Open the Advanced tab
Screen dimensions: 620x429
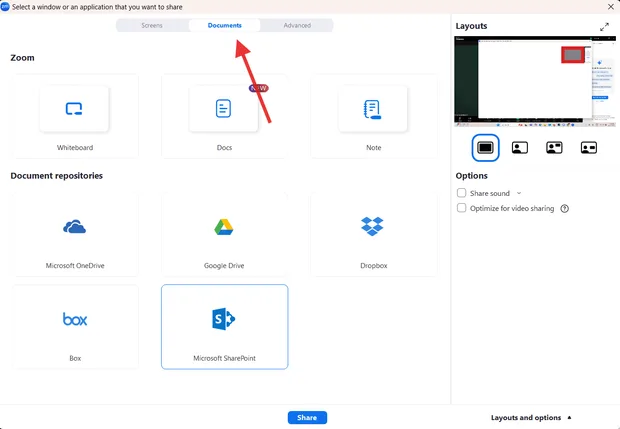(297, 25)
